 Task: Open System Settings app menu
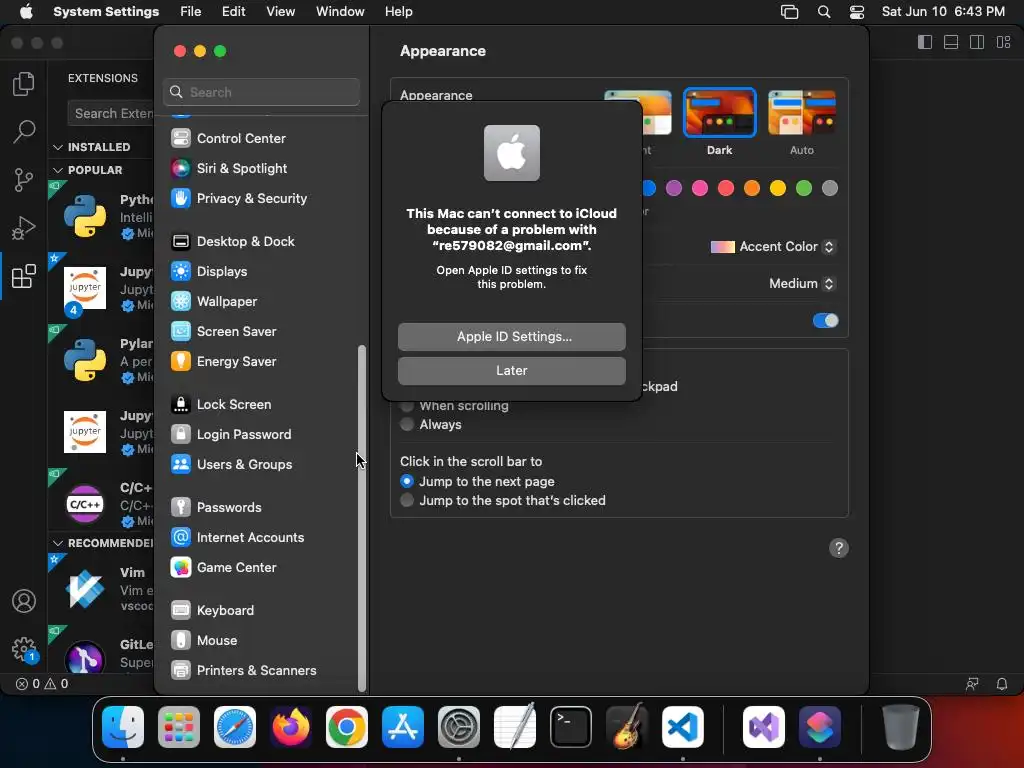pos(106,12)
